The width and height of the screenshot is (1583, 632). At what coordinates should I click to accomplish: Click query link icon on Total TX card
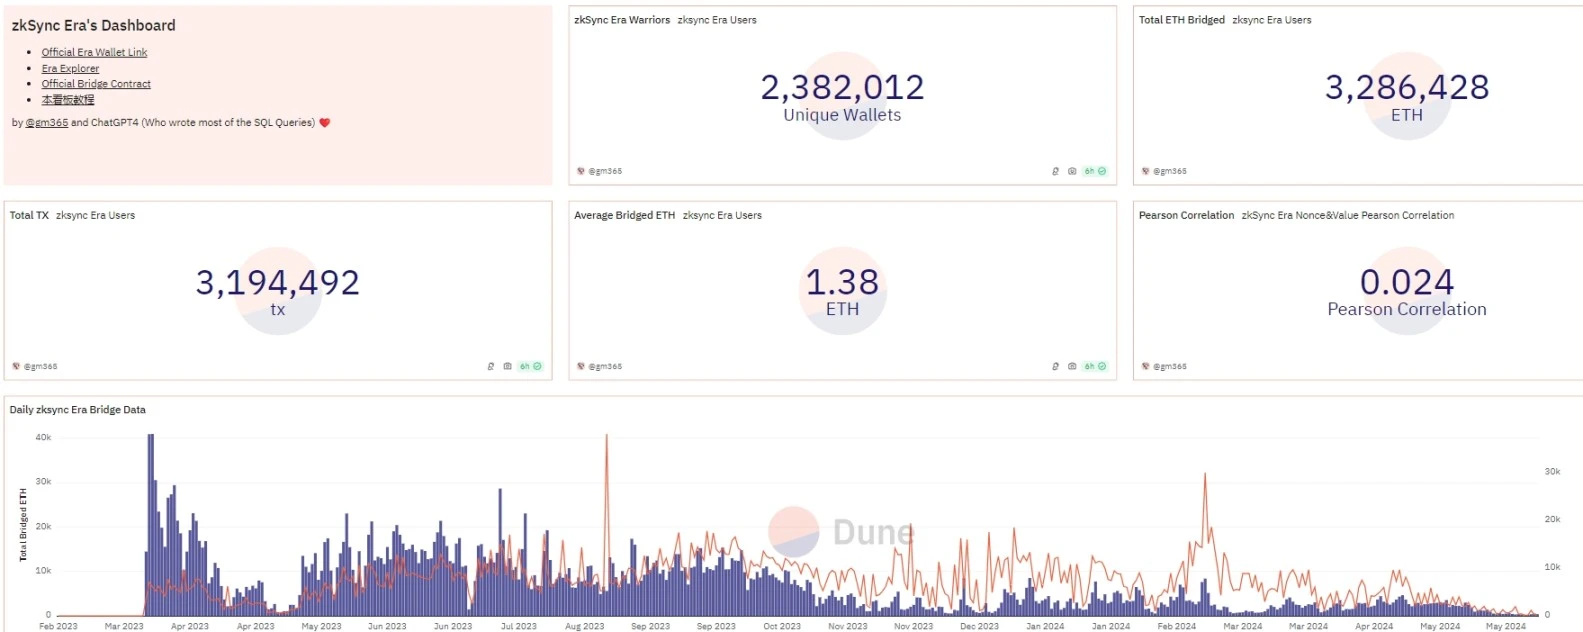click(x=490, y=366)
